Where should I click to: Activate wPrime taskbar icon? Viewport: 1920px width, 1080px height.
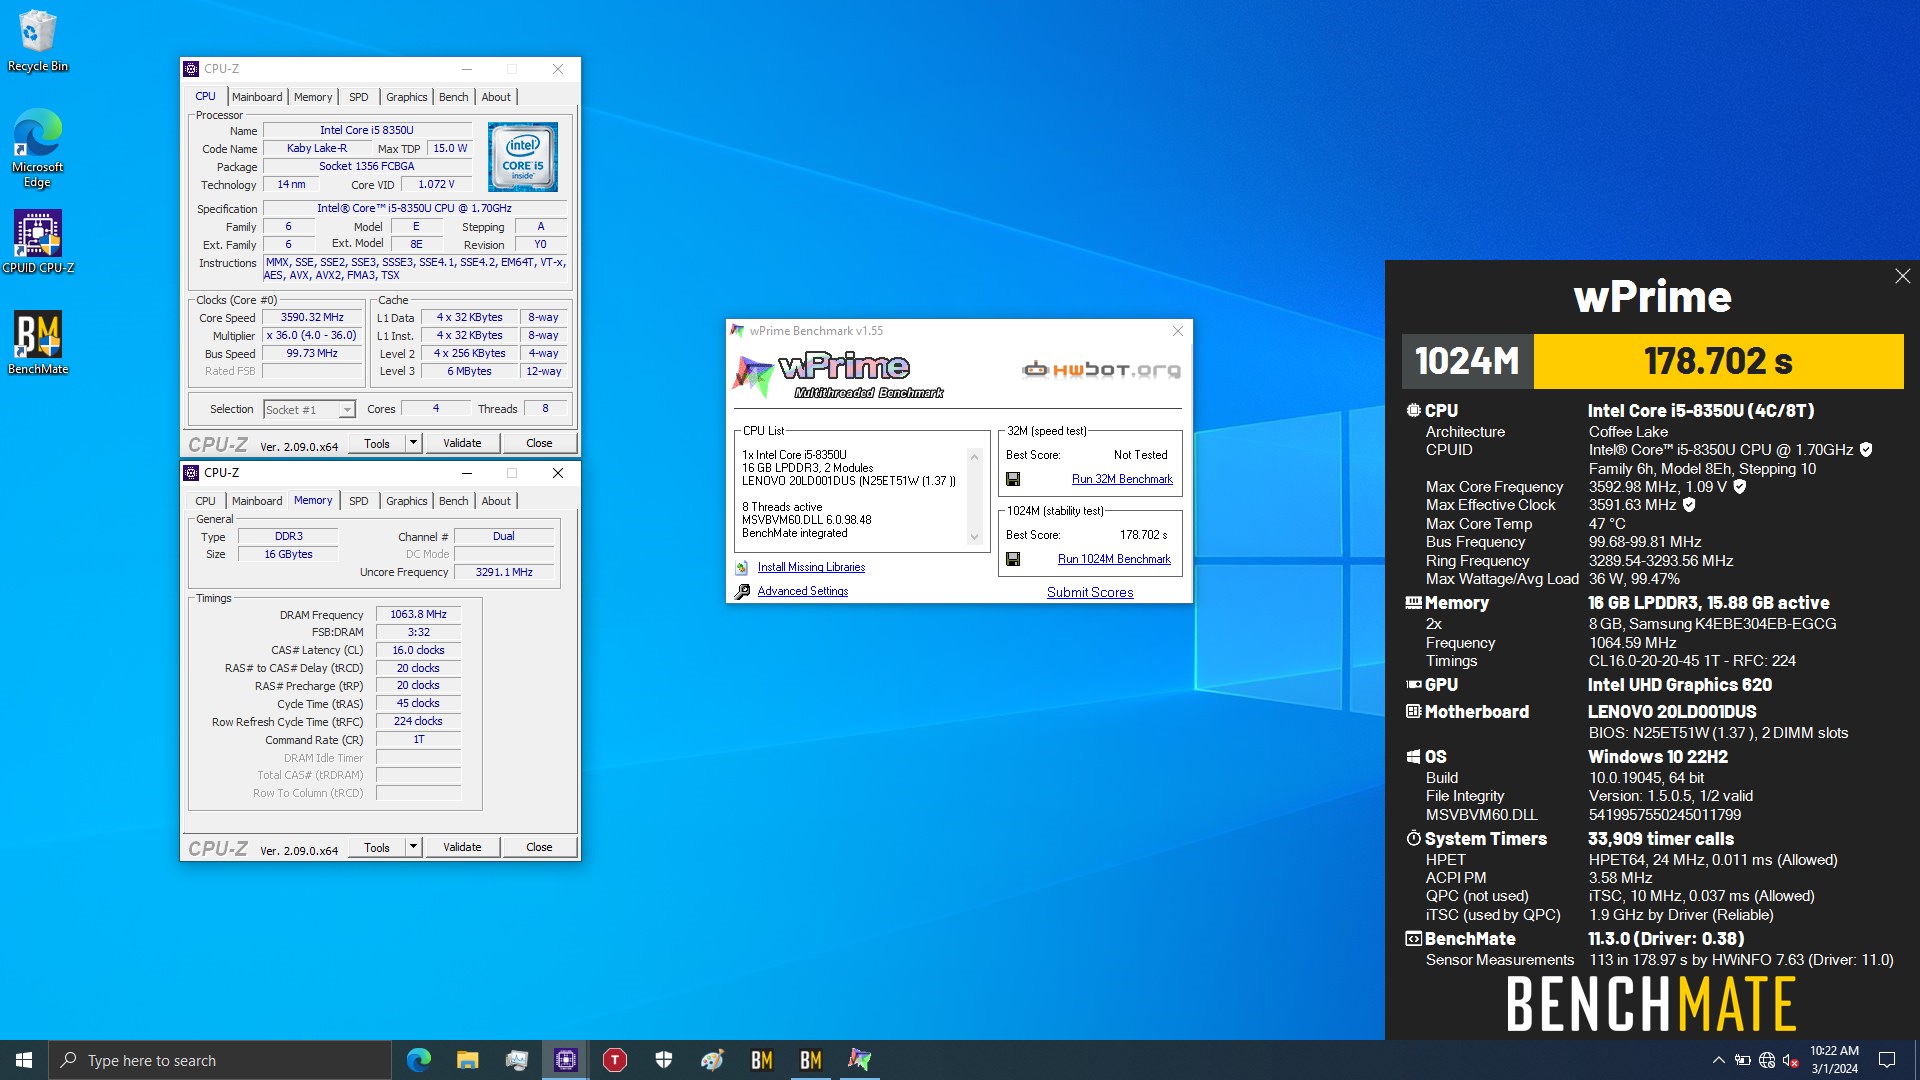coord(859,1060)
